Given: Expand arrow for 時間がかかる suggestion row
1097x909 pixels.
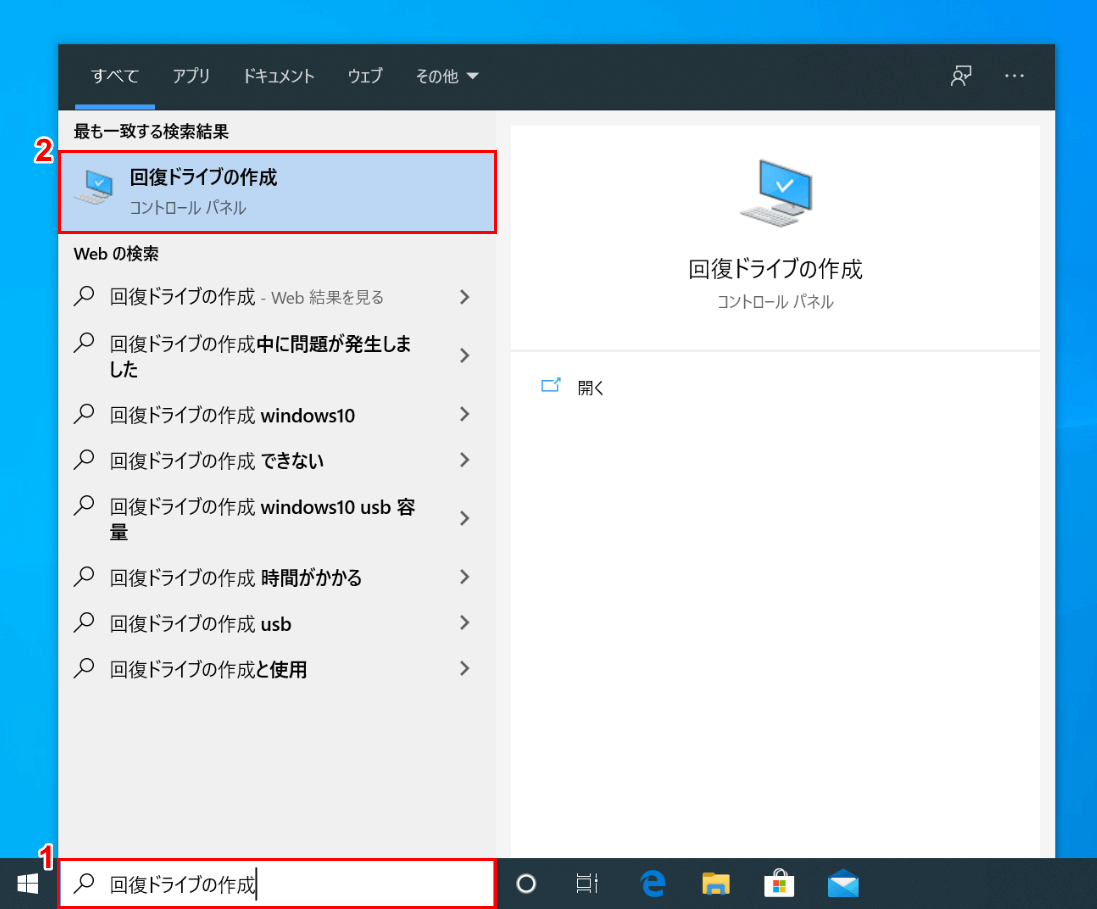Looking at the screenshot, I should 465,577.
